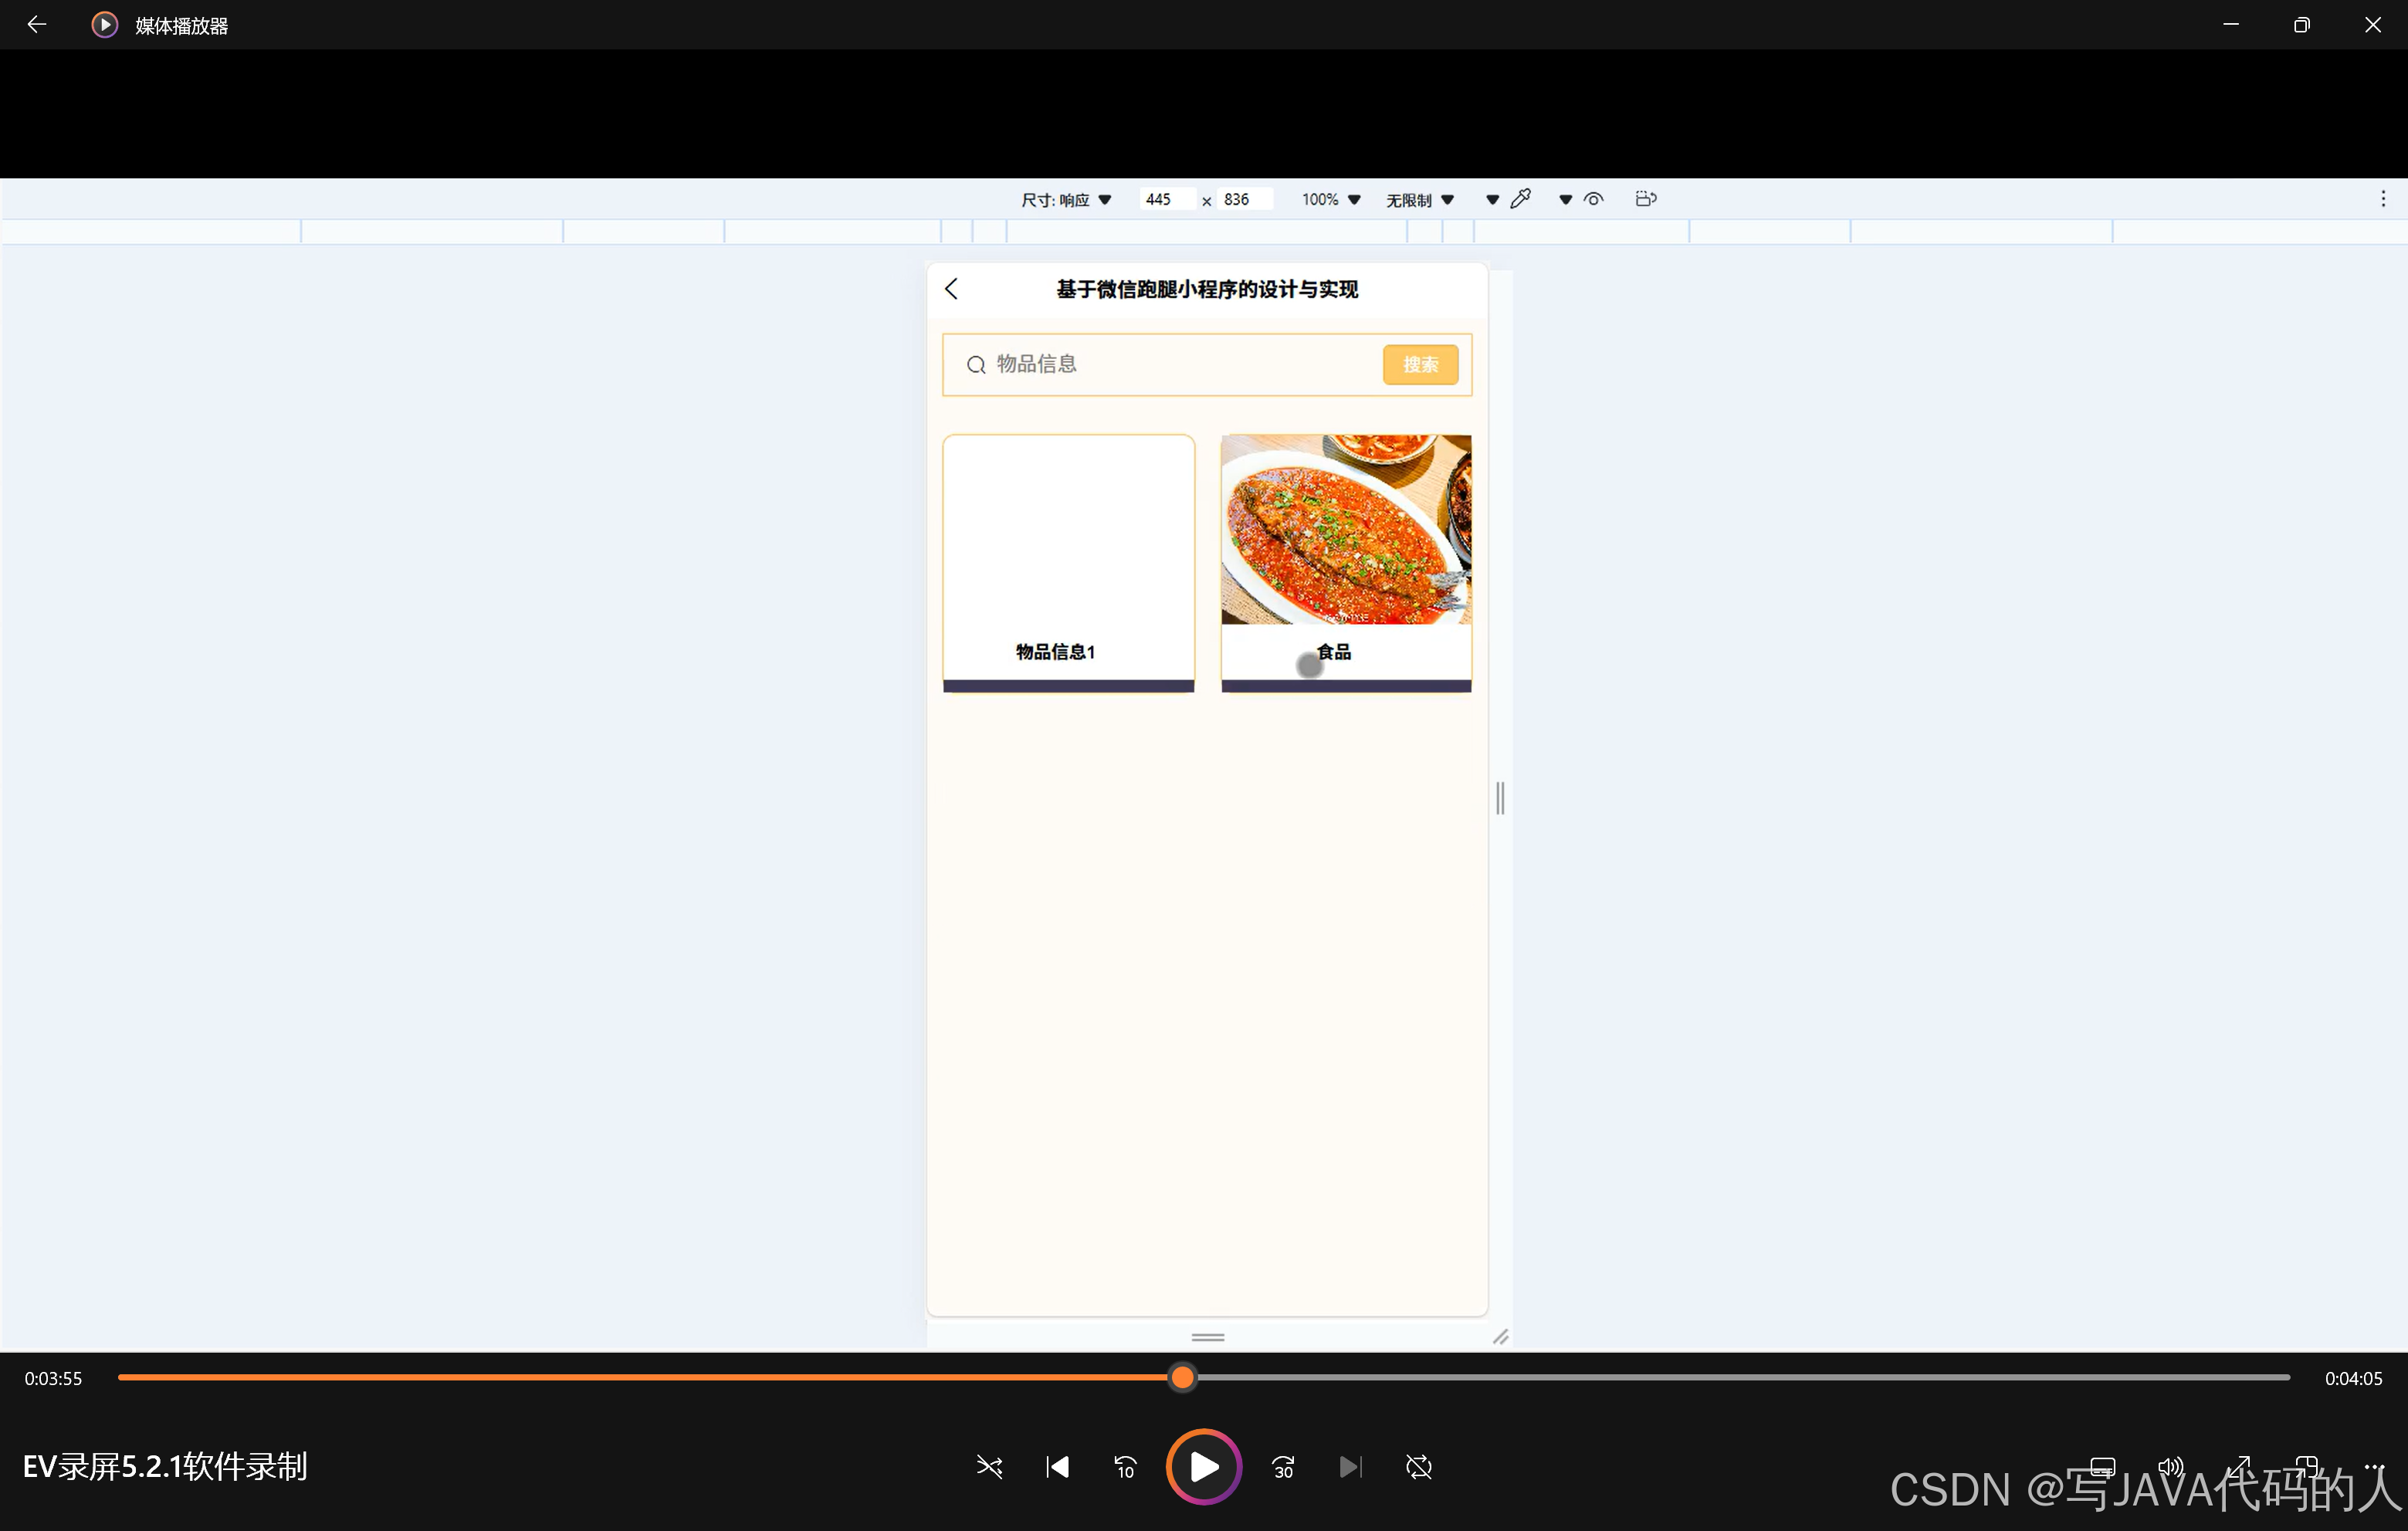The width and height of the screenshot is (2408, 1531).
Task: Open the three-dot more options menu
Action: pos(2383,199)
